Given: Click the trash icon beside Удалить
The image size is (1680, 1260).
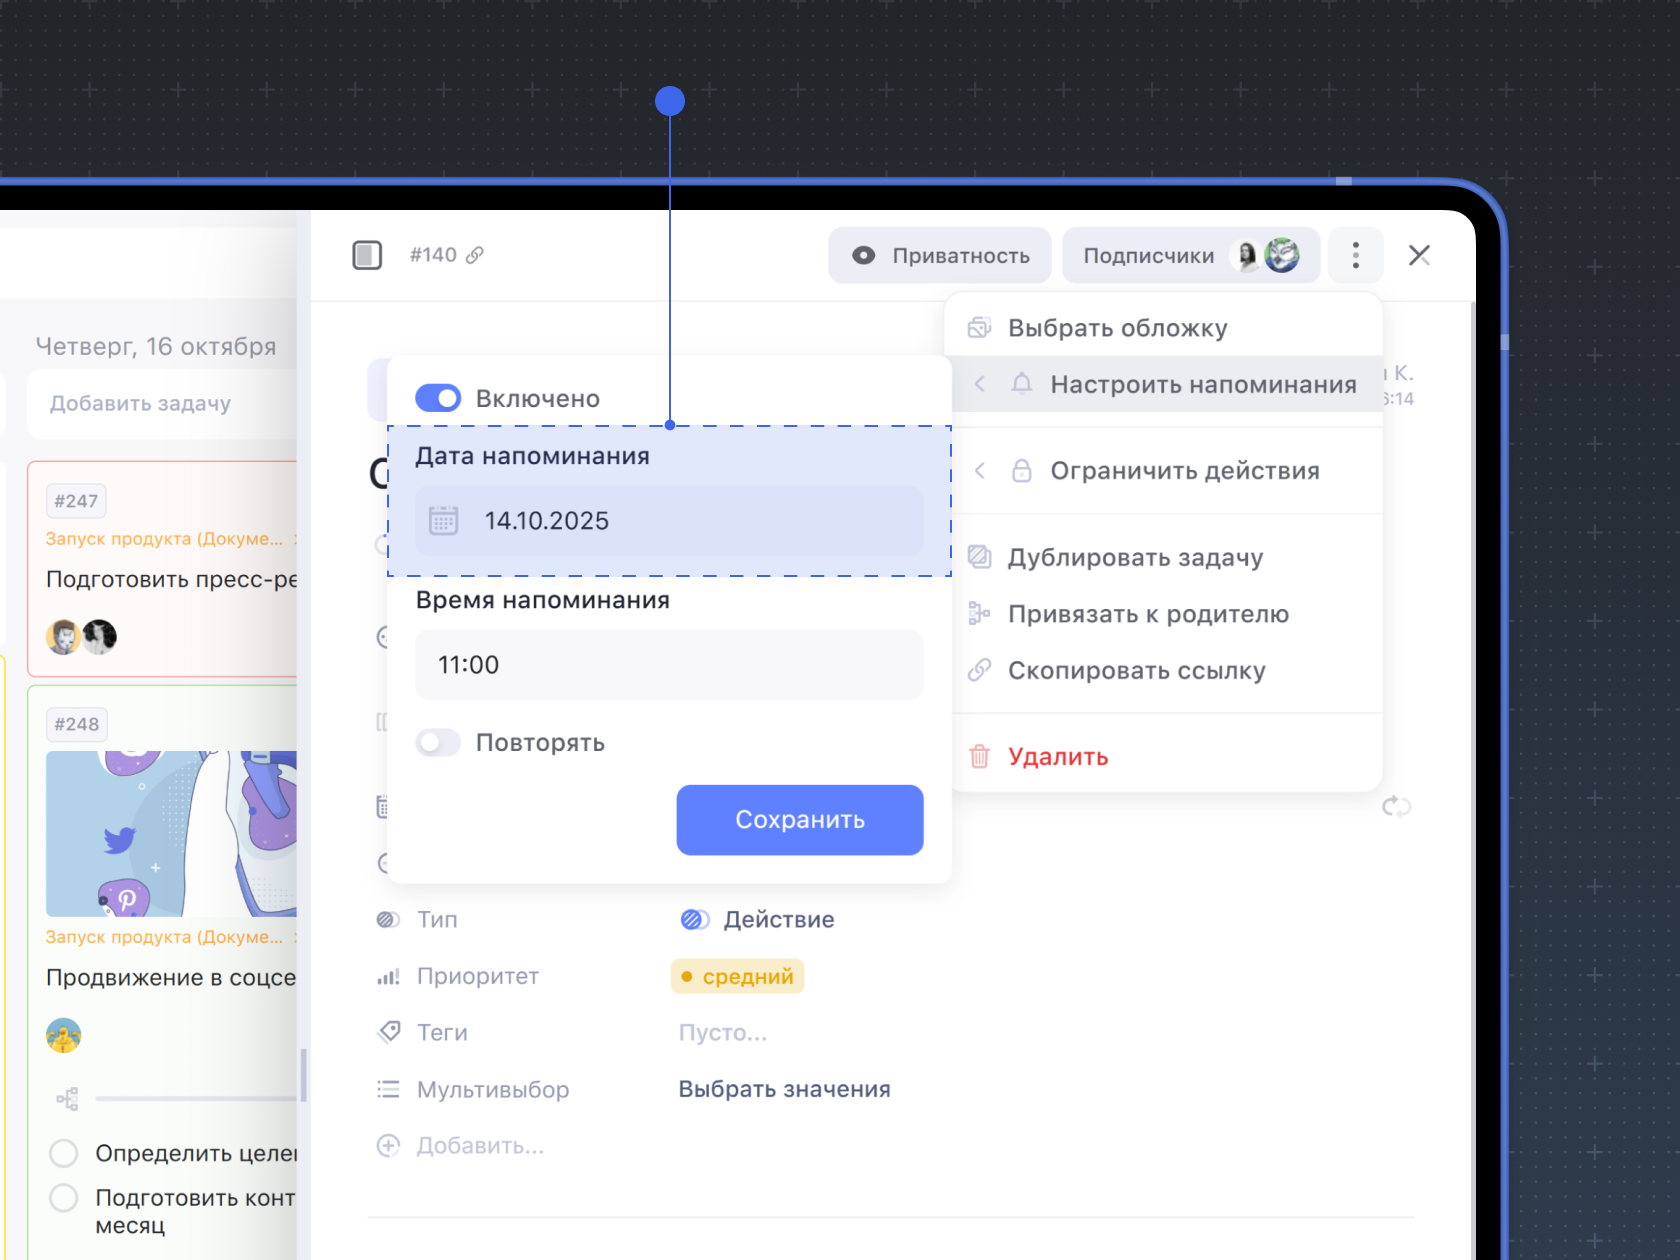Looking at the screenshot, I should pos(980,757).
